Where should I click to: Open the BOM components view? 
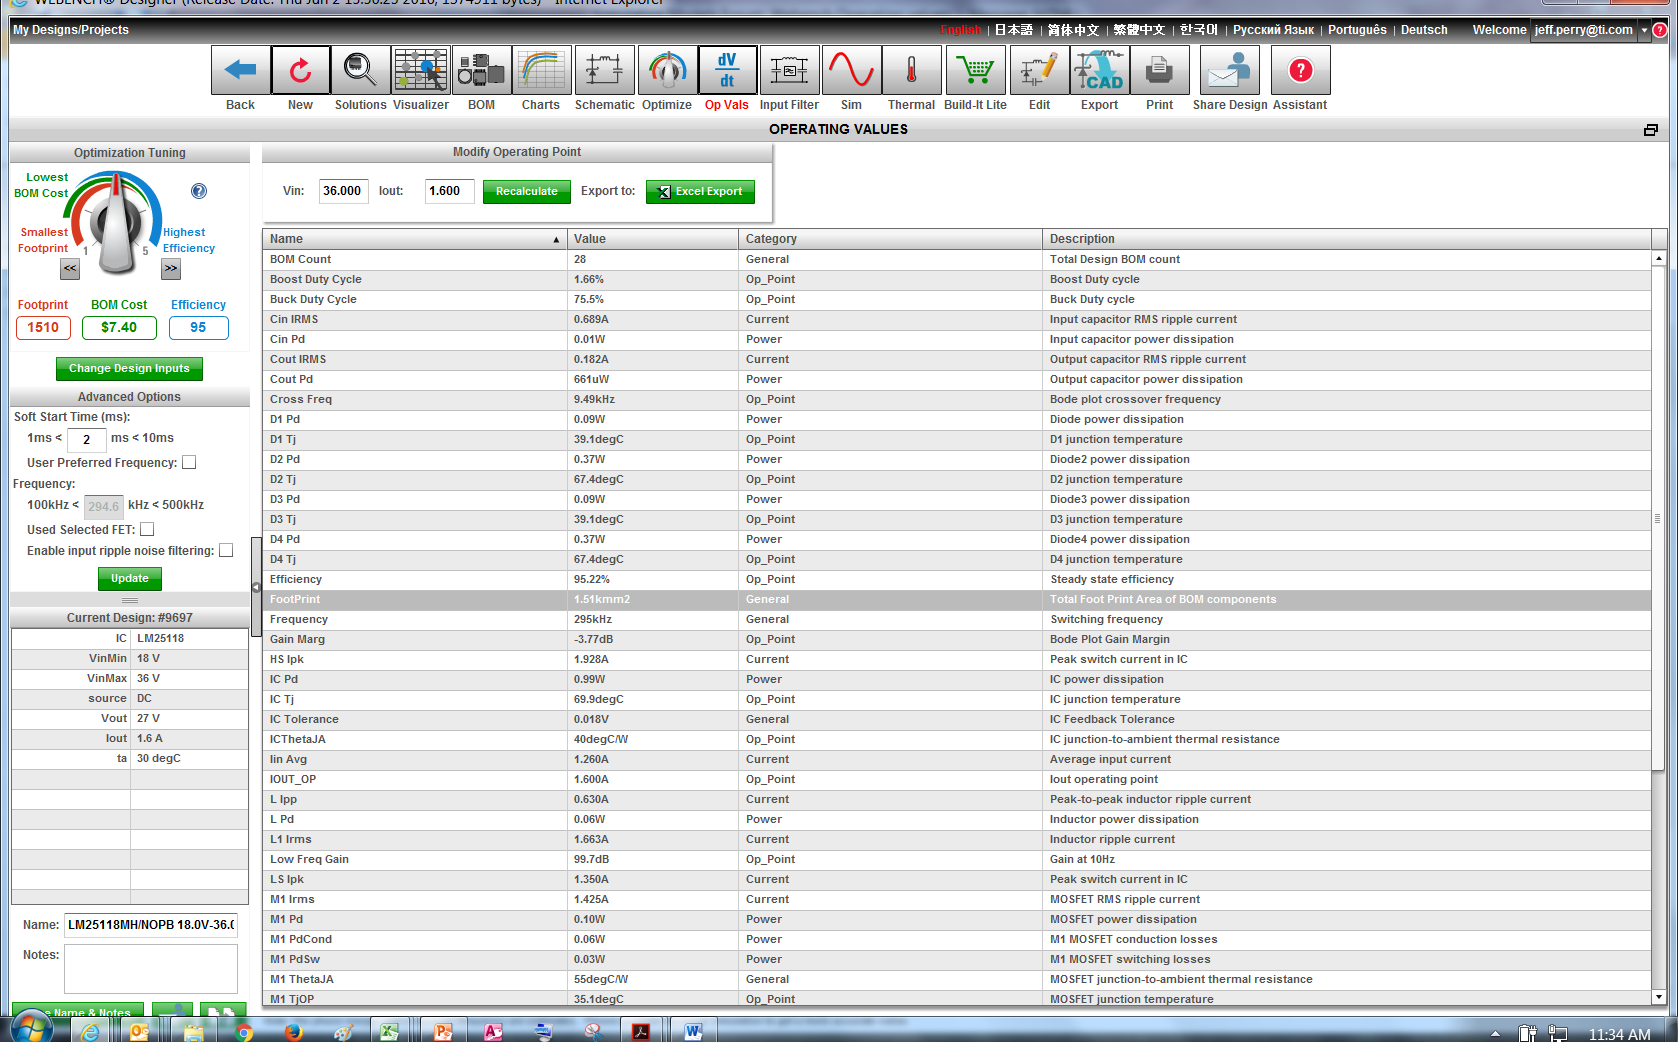pos(481,70)
